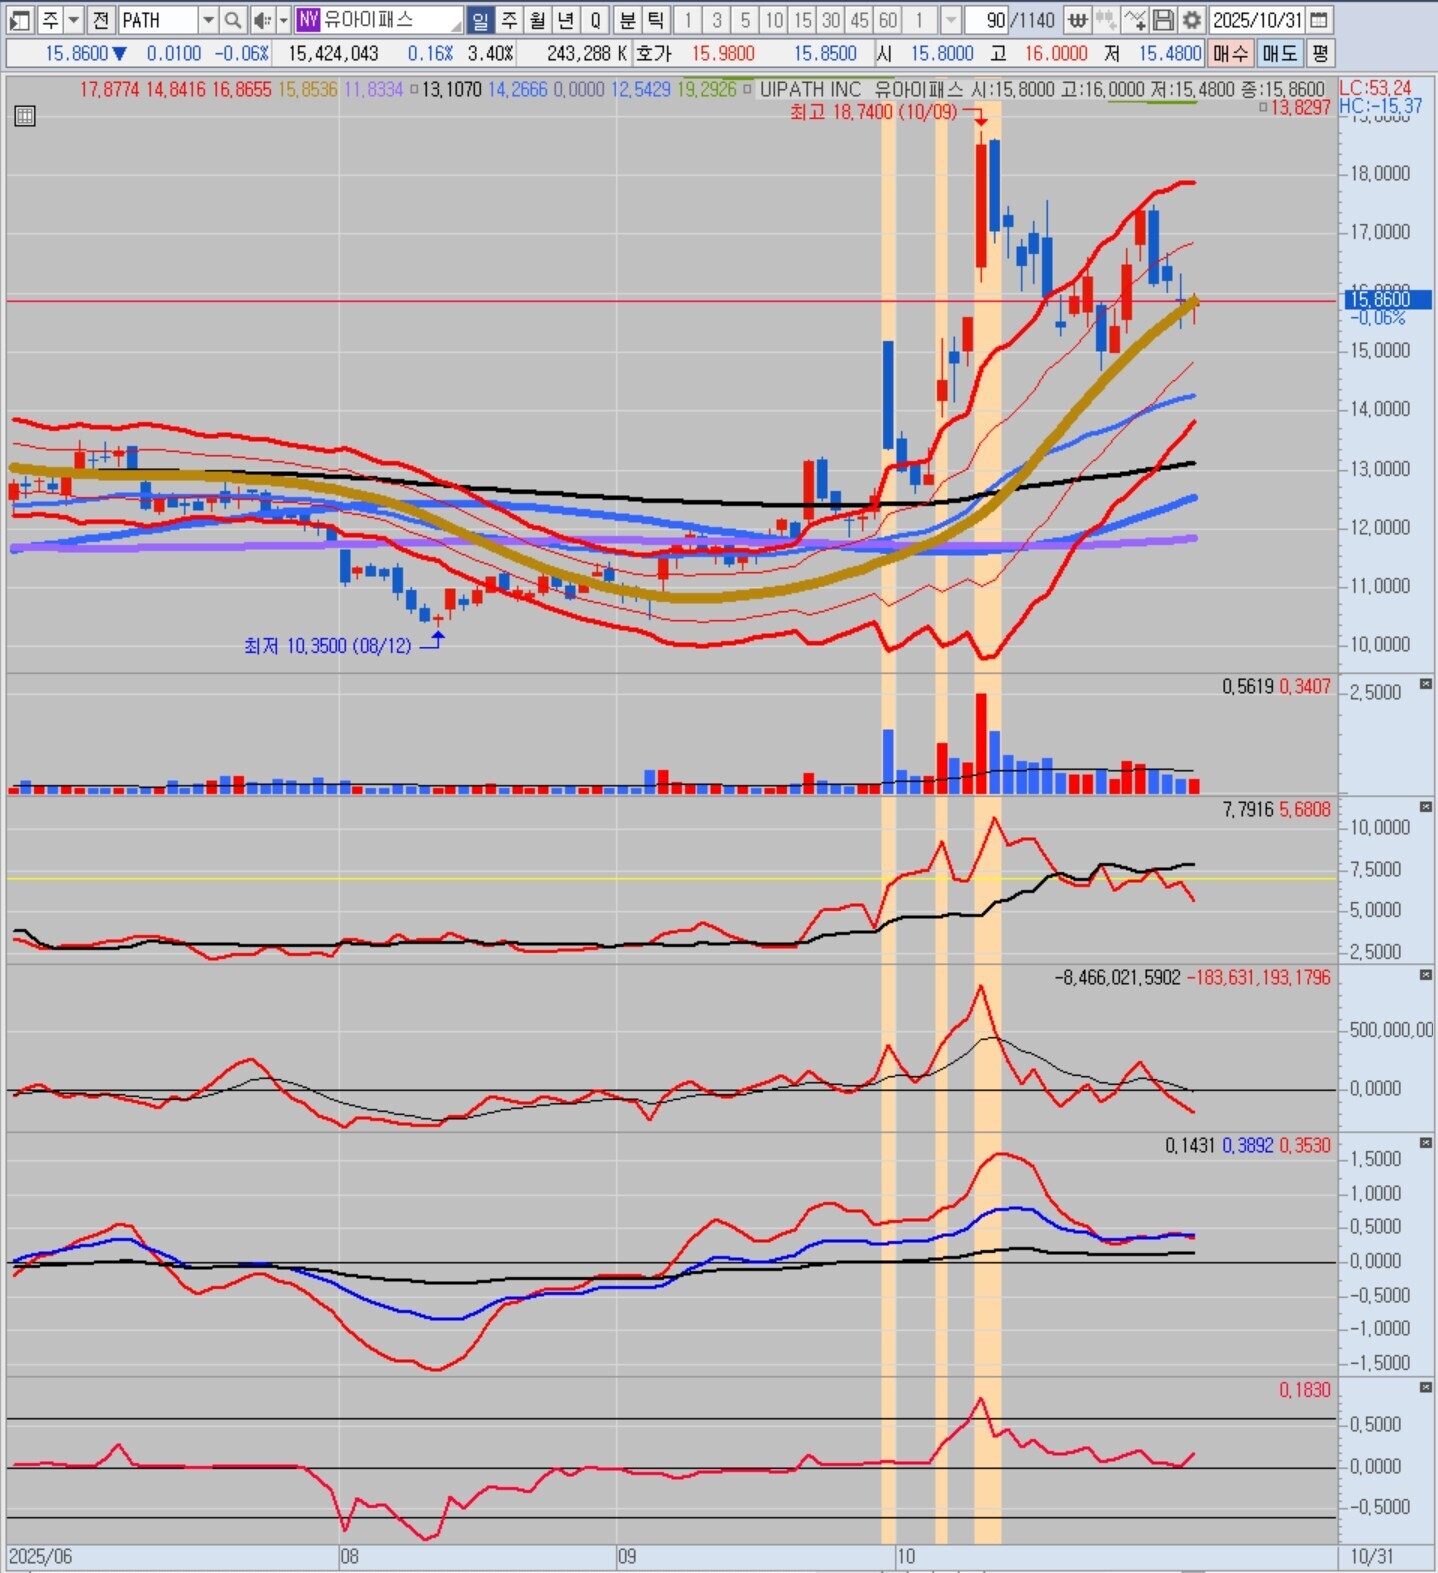
Task: Click the cumulative volume 15,424,043
Action: click(333, 53)
